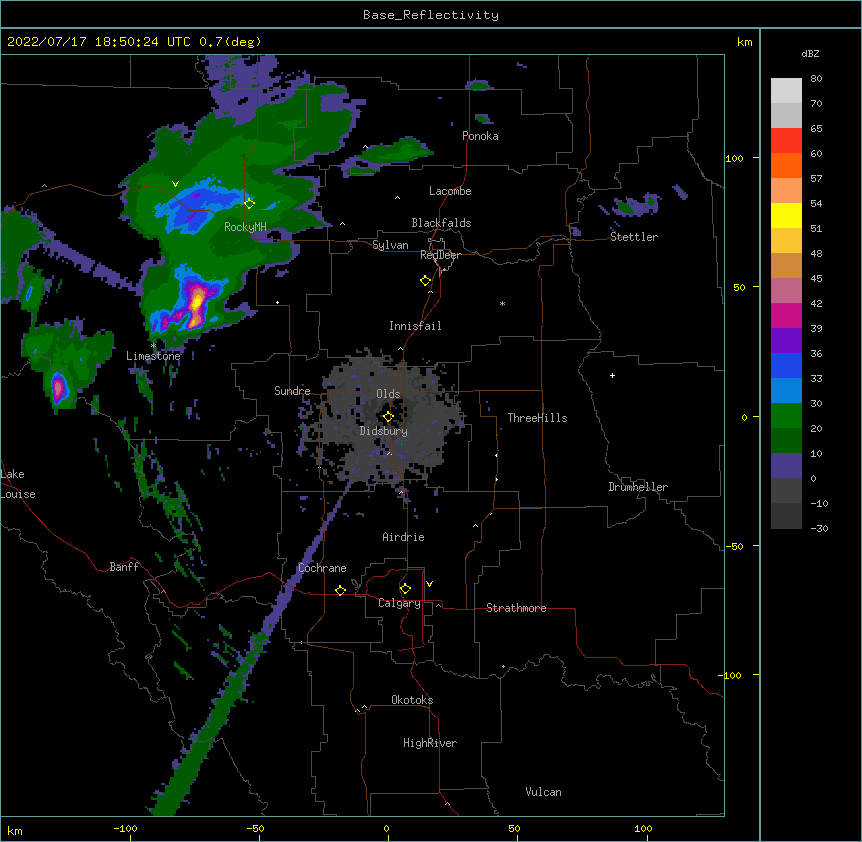862x842 pixels.
Task: Select the Banff town label
Action: pyautogui.click(x=124, y=567)
